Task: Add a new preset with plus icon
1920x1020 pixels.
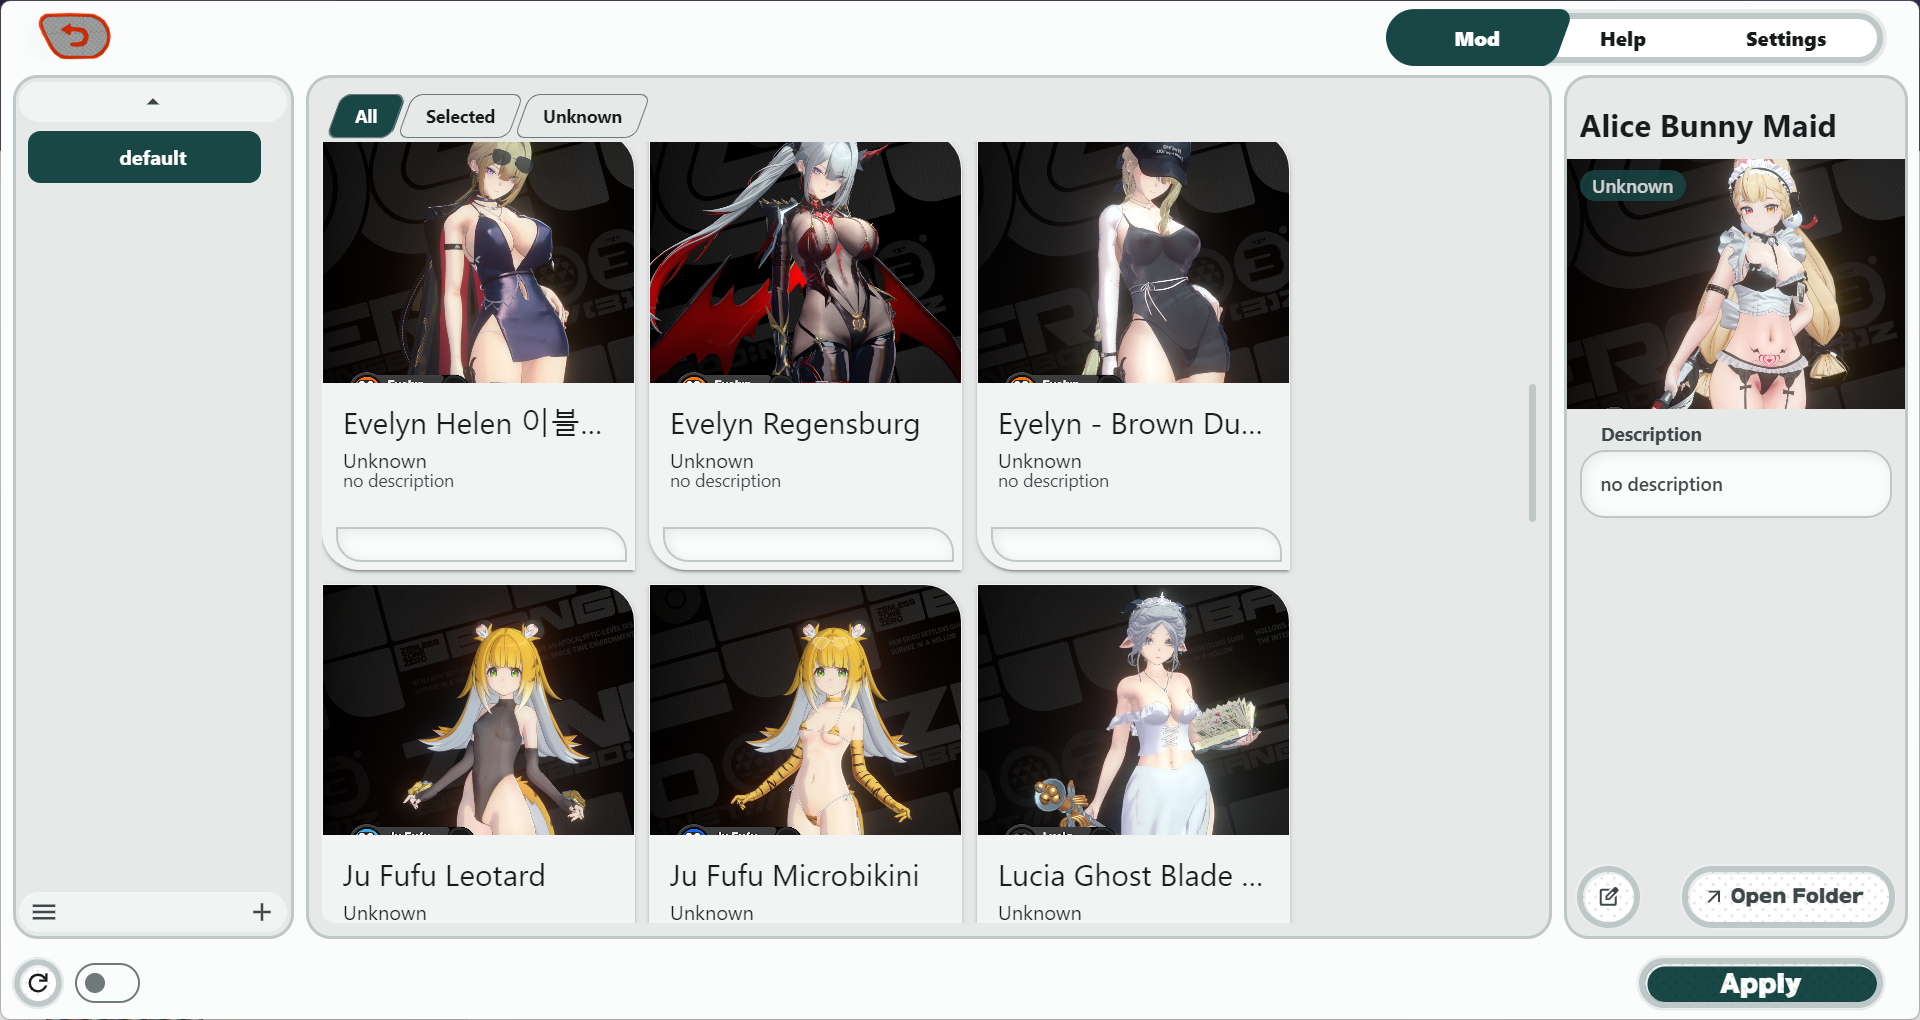Action: (x=262, y=912)
